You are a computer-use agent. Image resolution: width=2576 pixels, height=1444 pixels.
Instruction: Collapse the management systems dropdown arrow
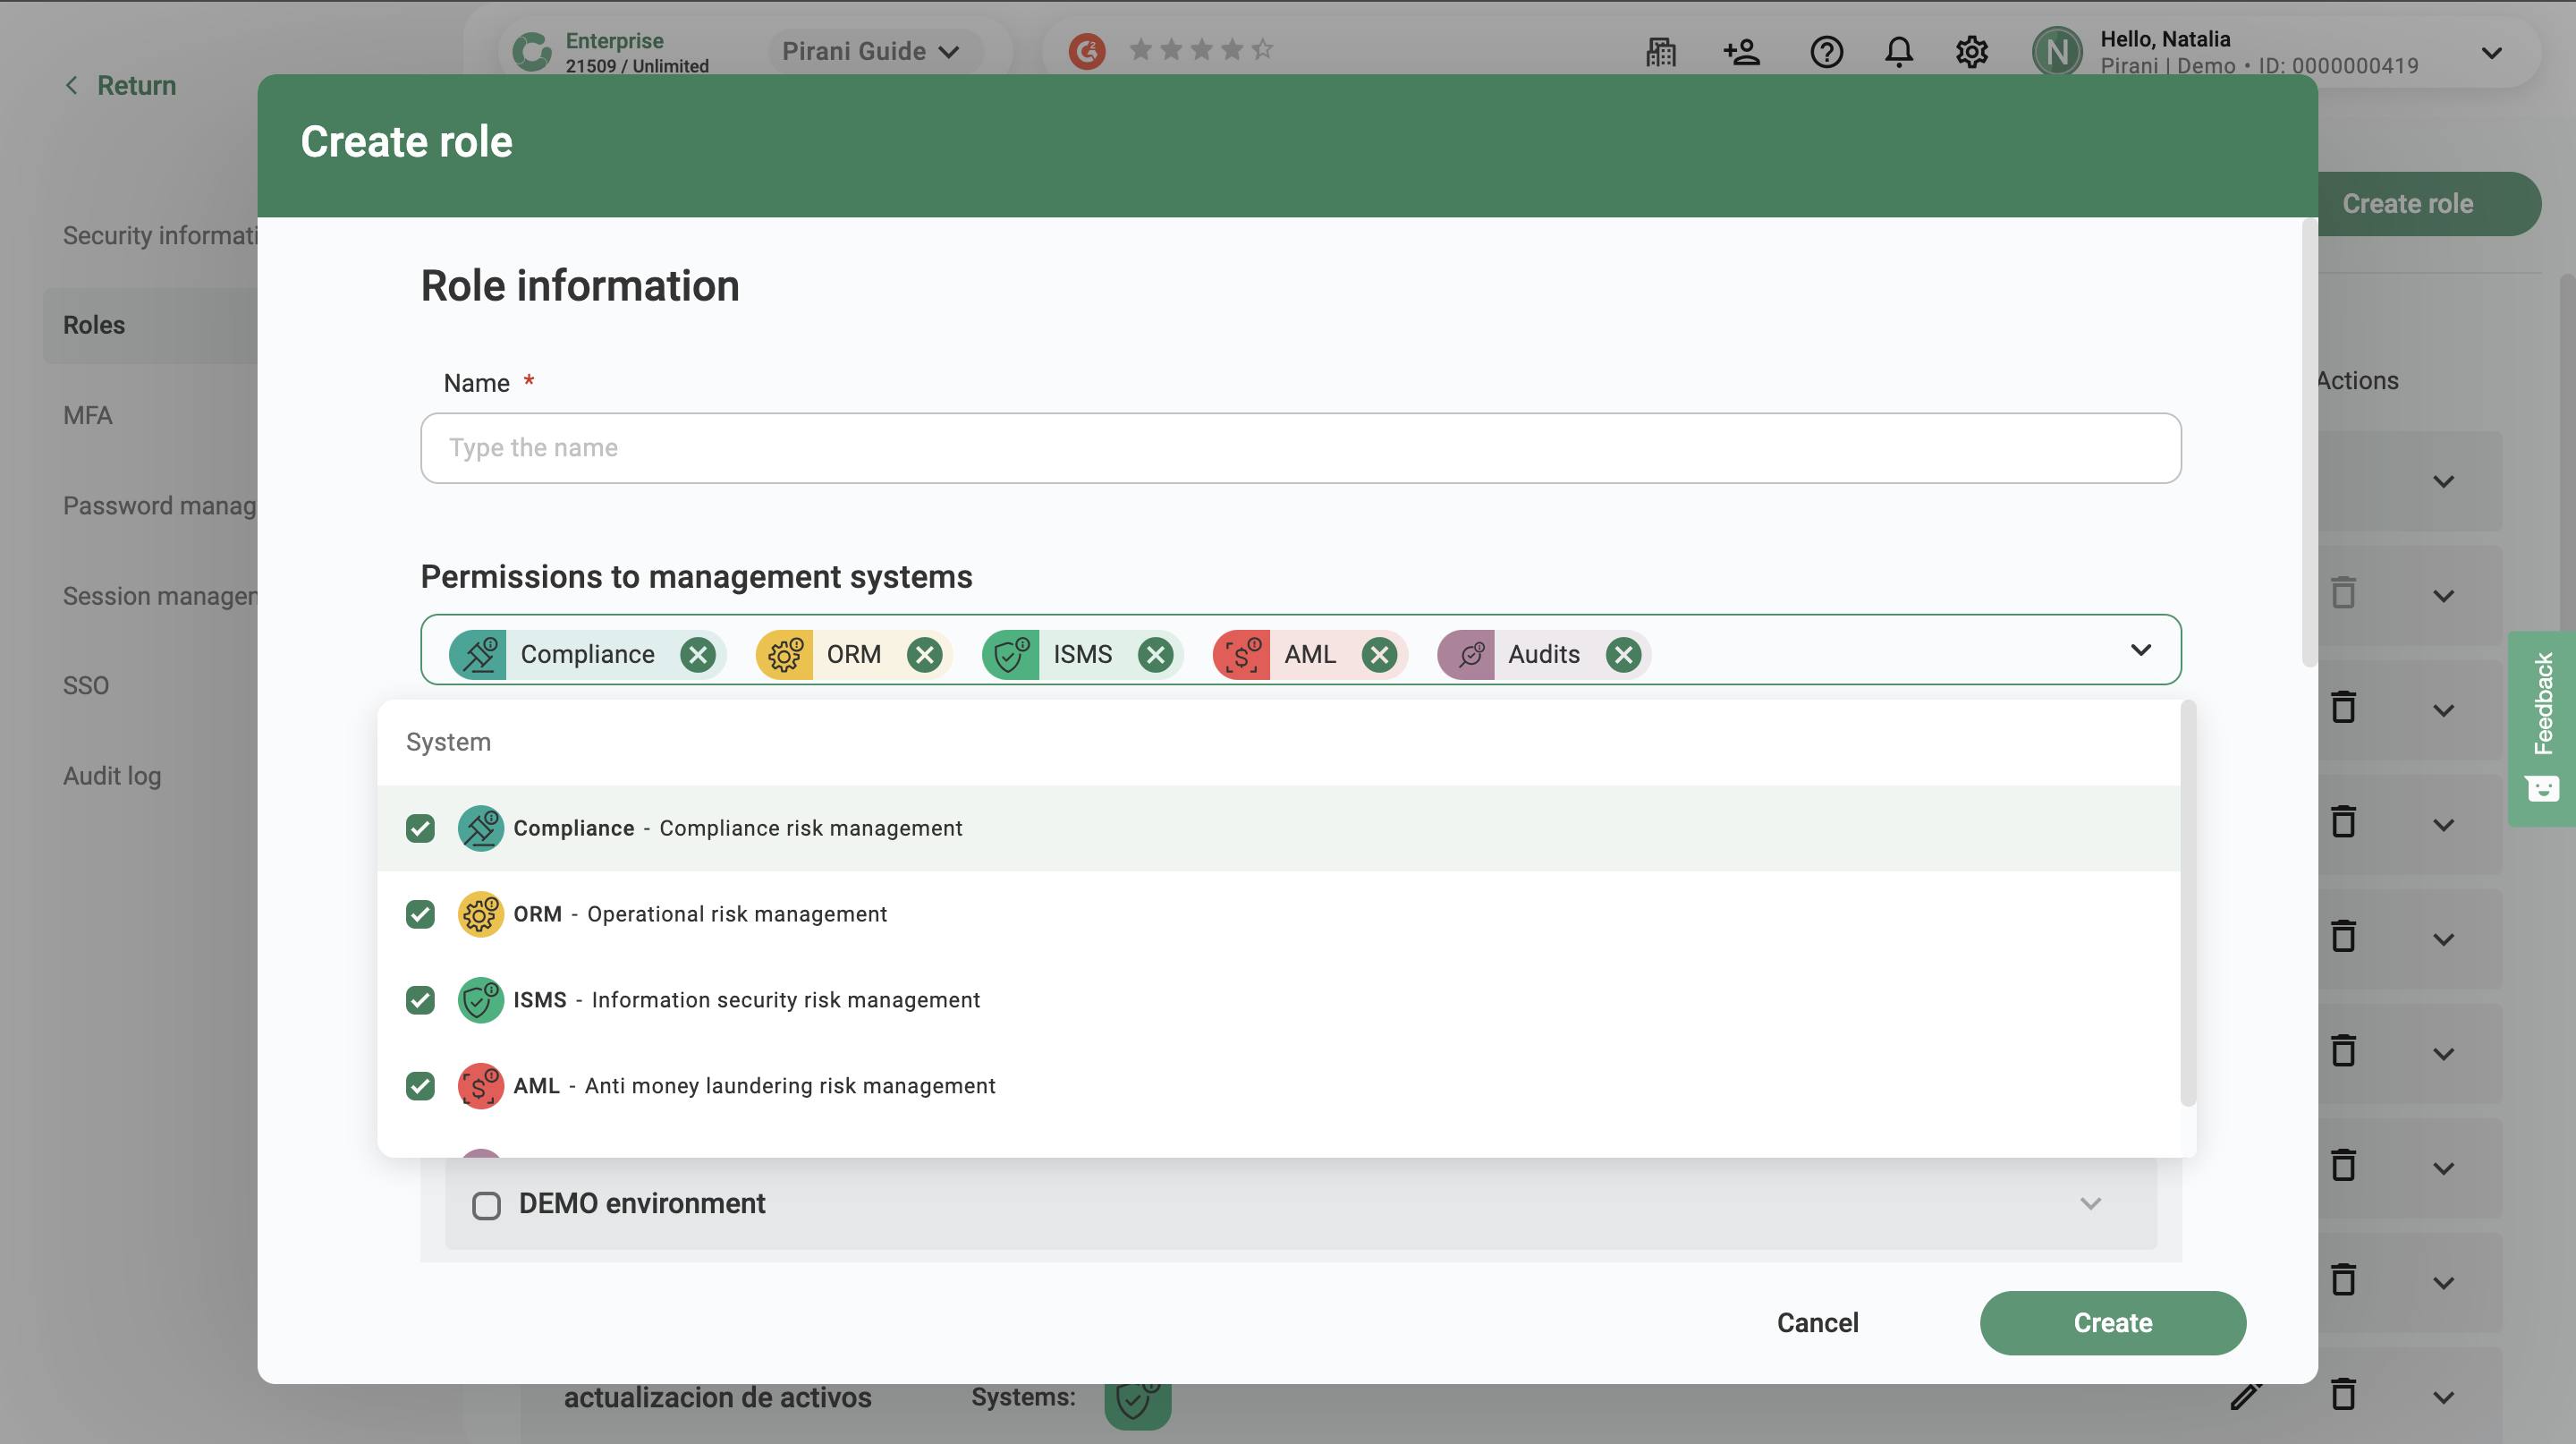click(2140, 650)
